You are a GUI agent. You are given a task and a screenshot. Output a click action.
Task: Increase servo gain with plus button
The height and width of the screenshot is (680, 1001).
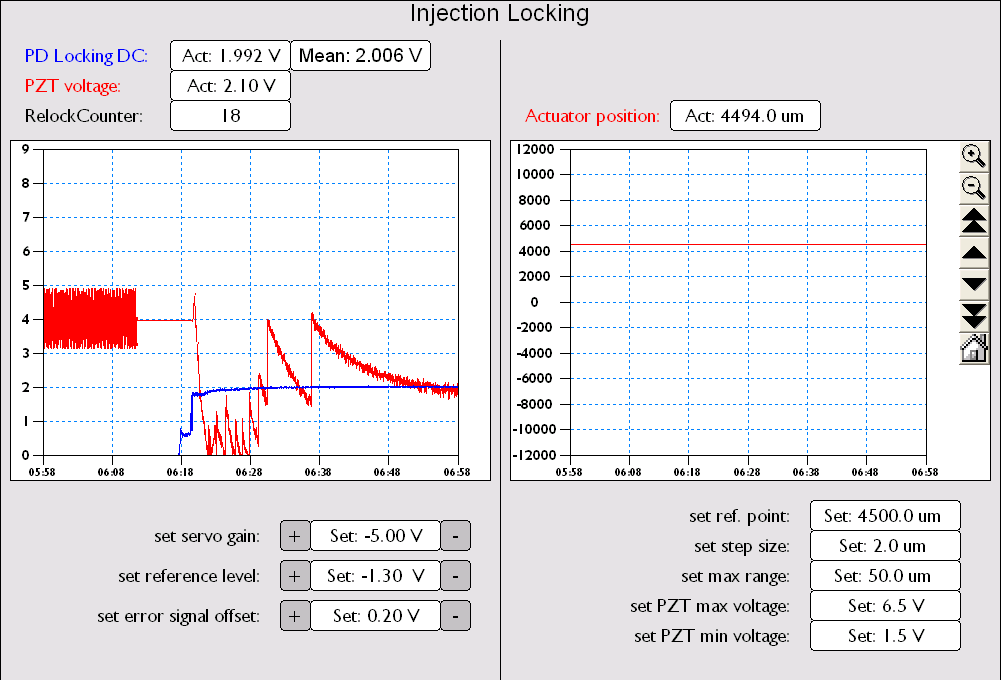click(295, 536)
